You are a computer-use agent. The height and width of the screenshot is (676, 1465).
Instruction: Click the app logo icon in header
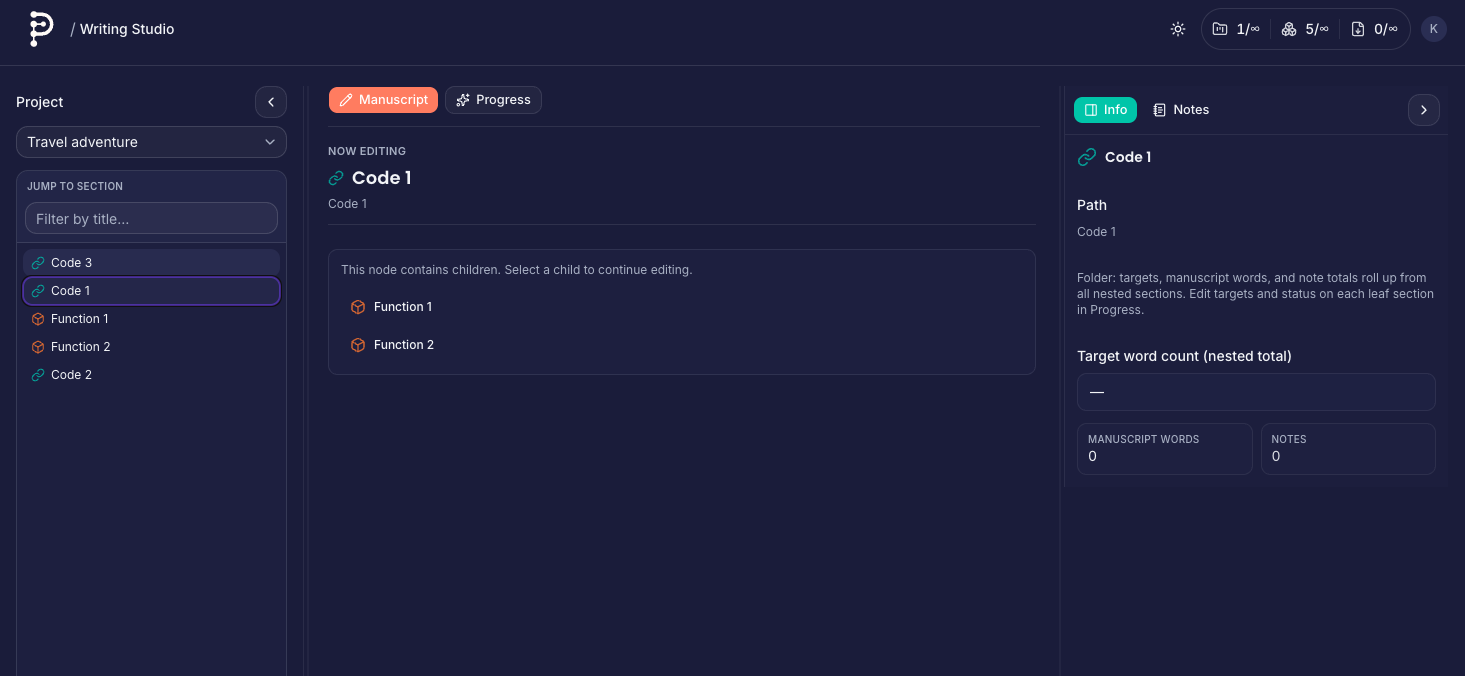tap(40, 29)
